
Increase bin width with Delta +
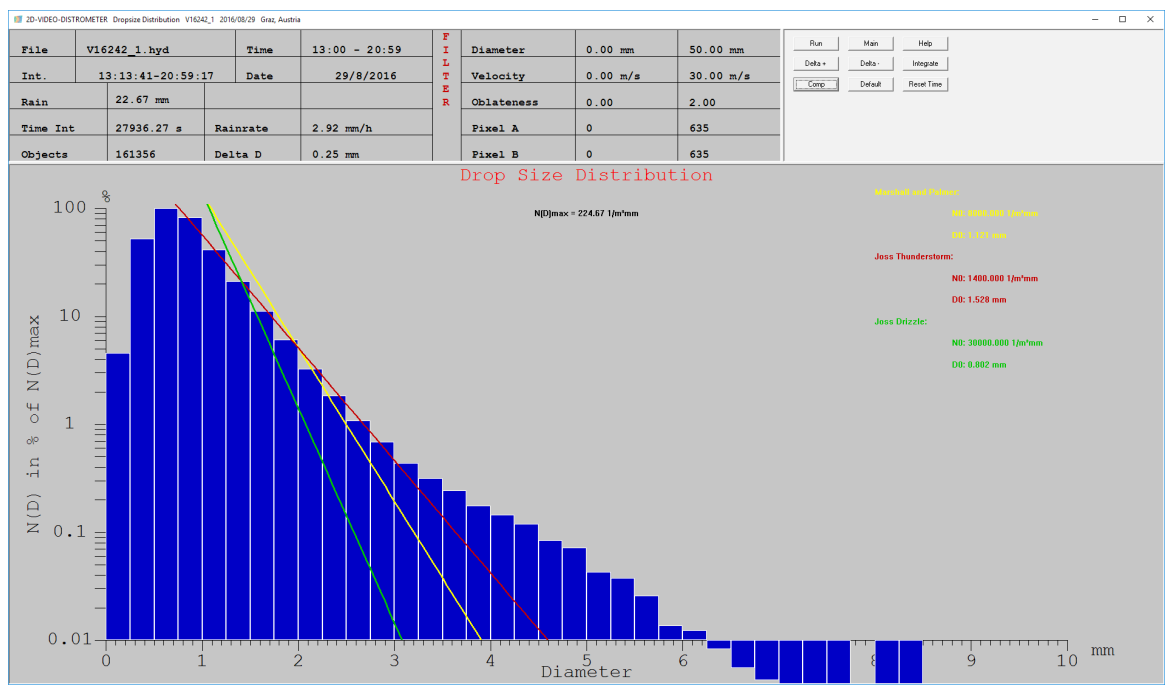815,64
